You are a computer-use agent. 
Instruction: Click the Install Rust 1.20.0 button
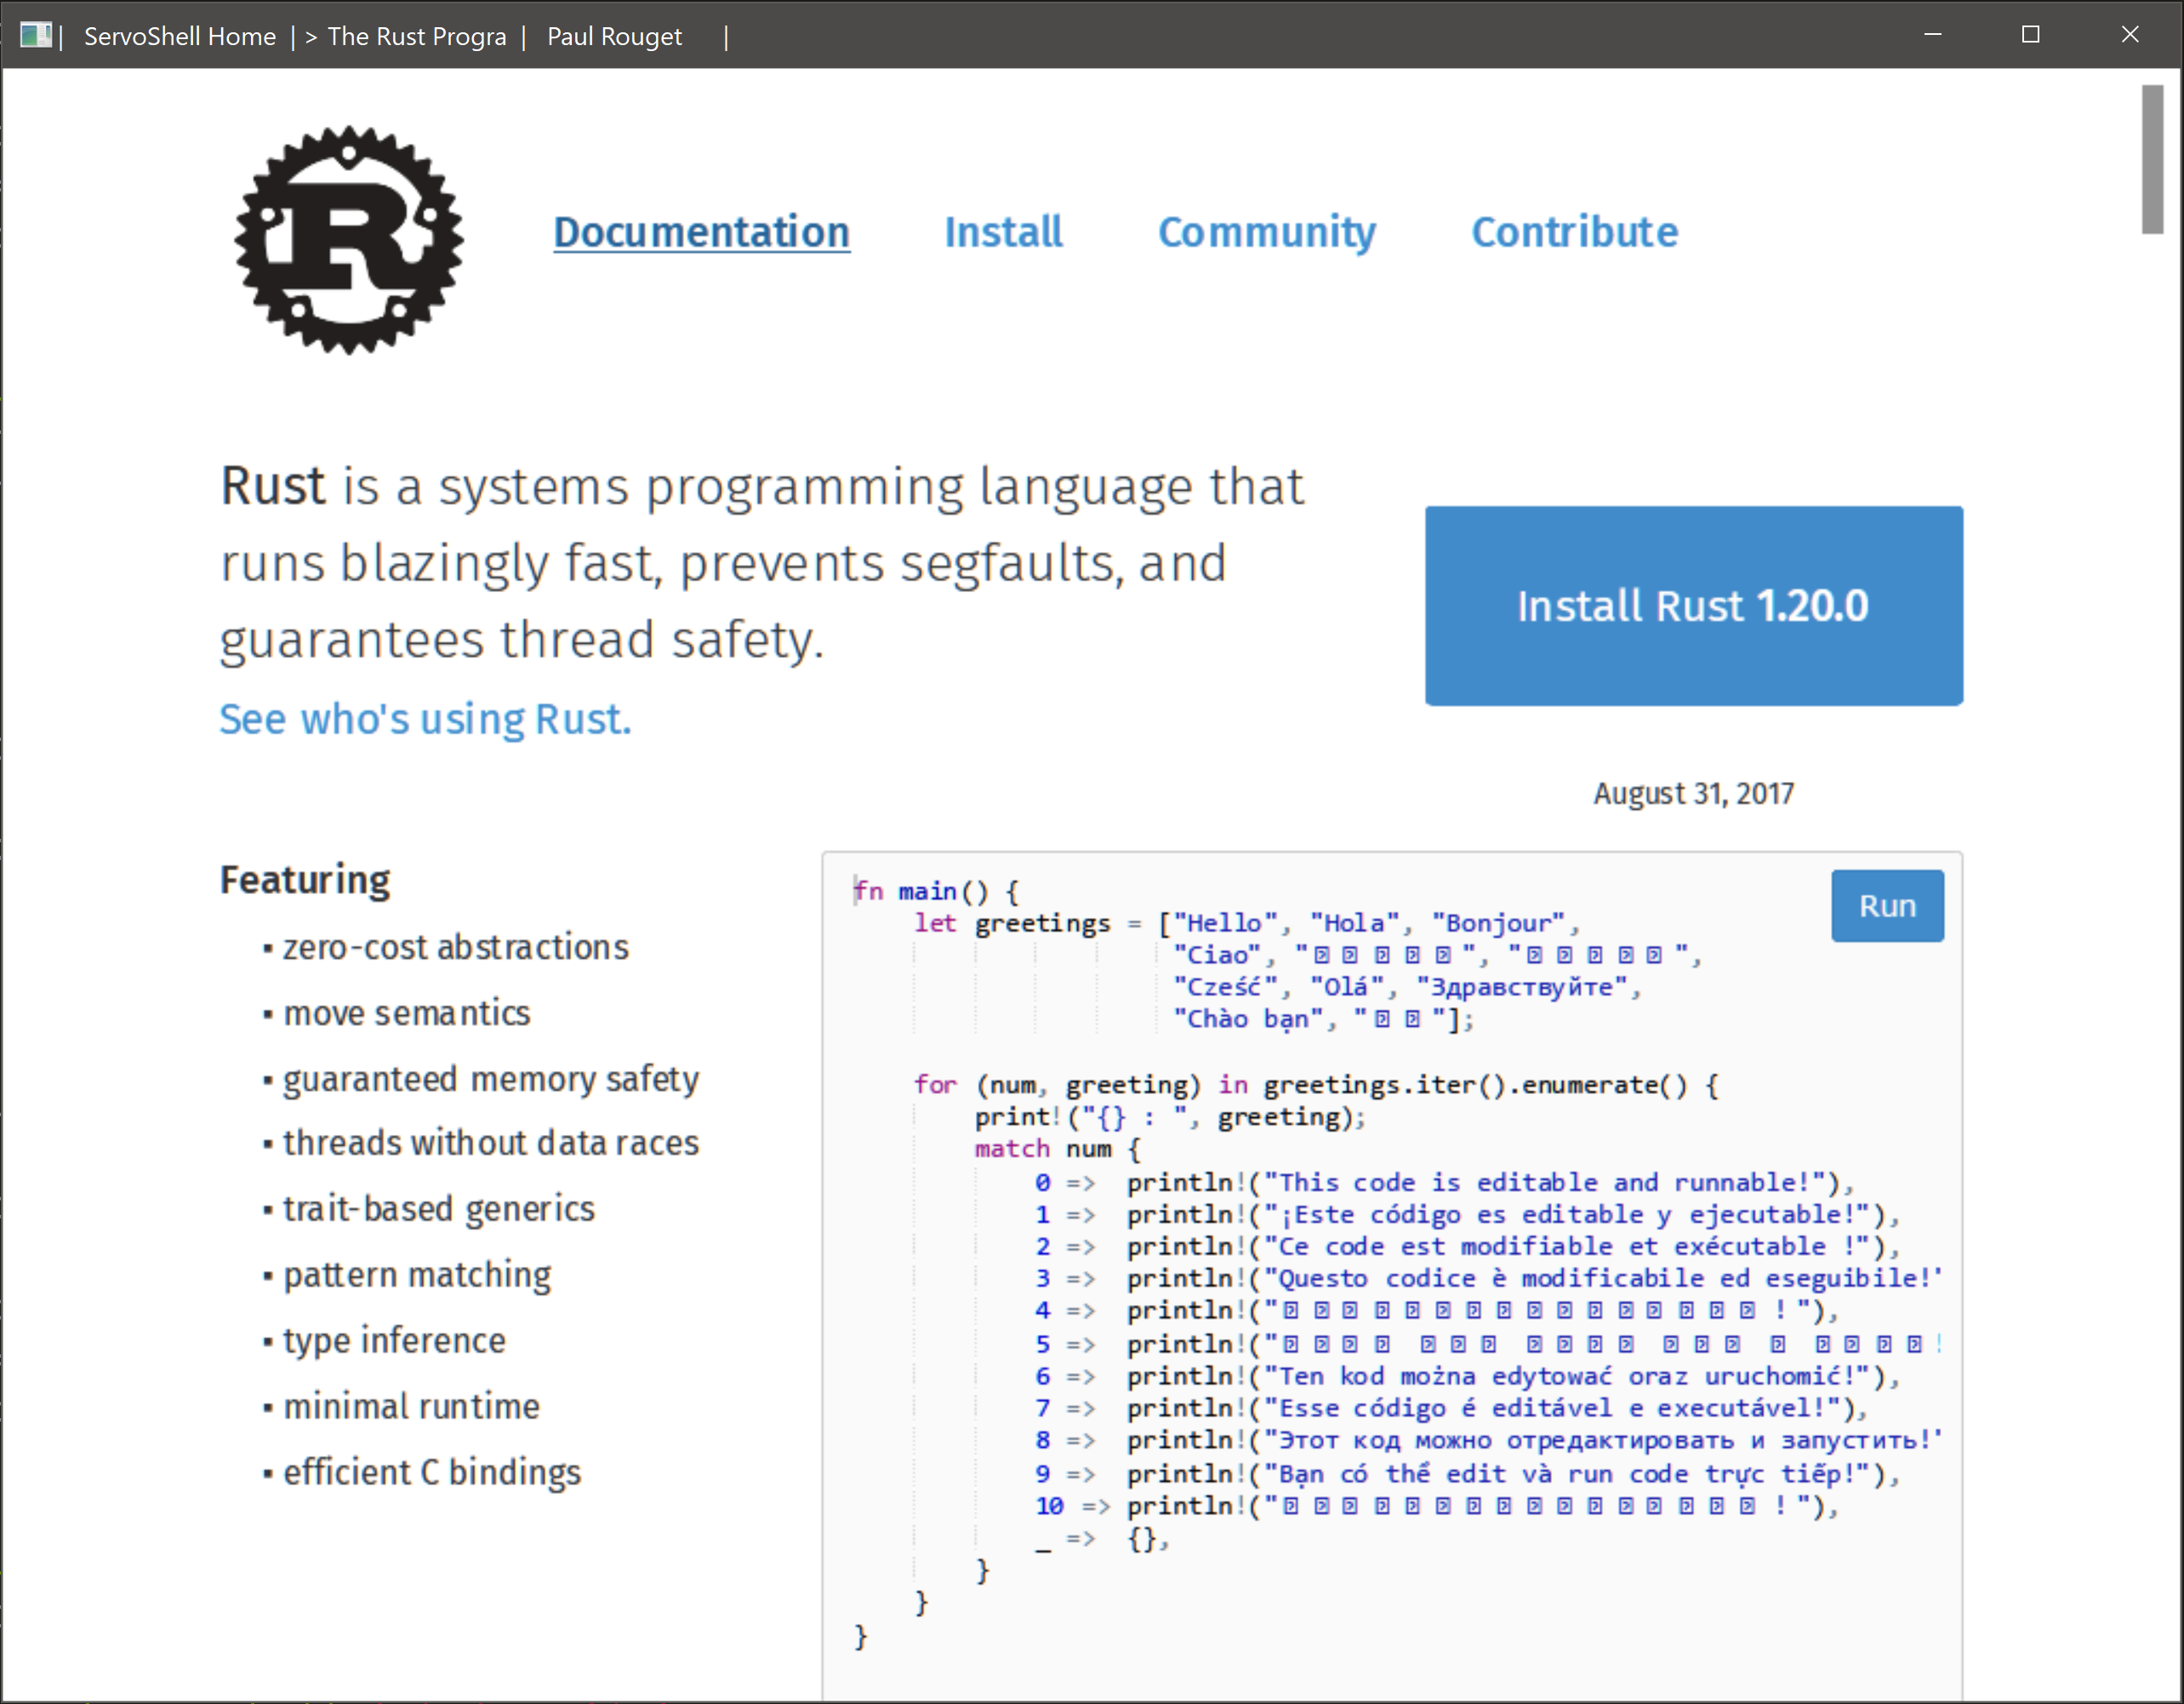[1693, 606]
